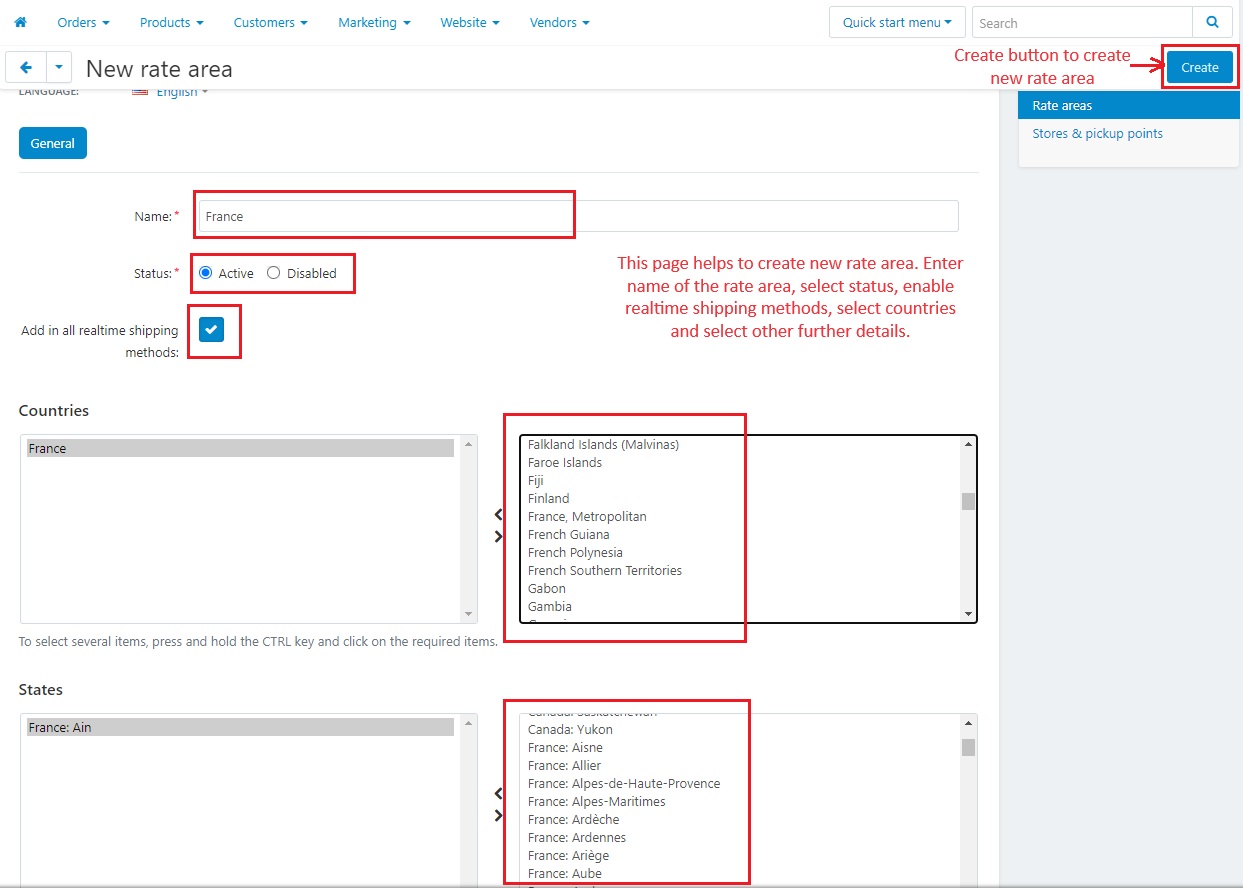Go to the home icon
This screenshot has width=1243, height=888.
20,22
